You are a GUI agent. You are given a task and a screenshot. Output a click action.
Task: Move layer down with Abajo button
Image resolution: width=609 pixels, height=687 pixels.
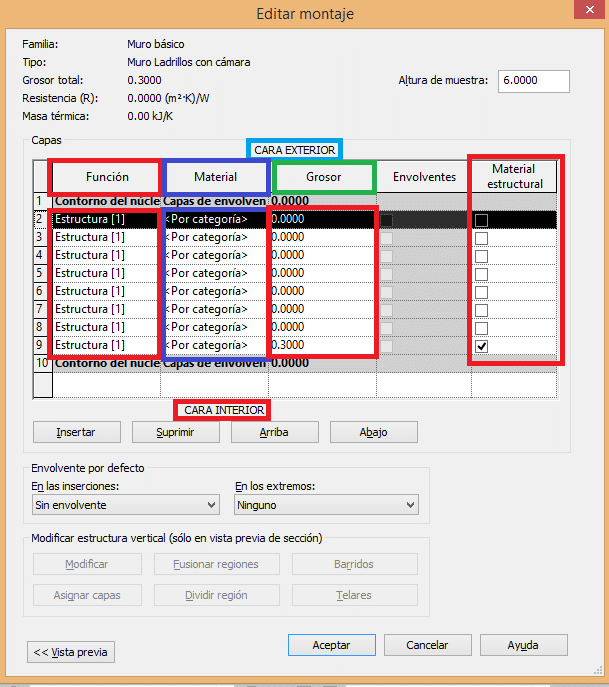(373, 433)
